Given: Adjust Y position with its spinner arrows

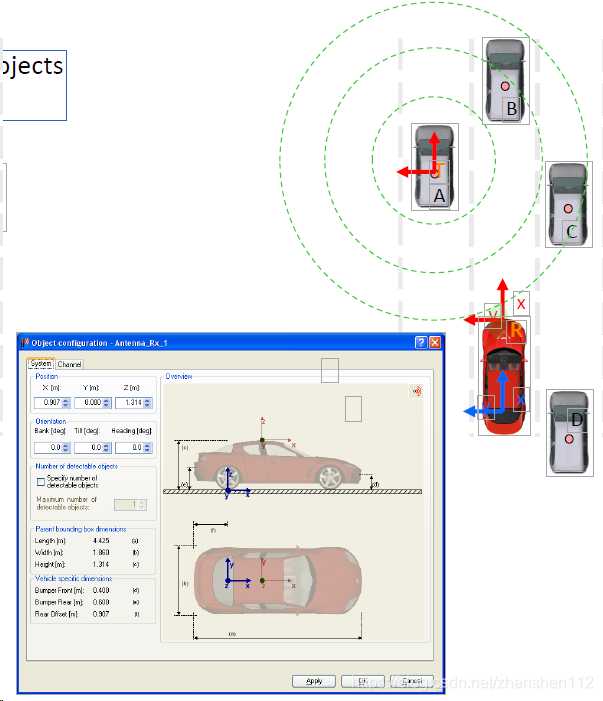Looking at the screenshot, I should 106,403.
